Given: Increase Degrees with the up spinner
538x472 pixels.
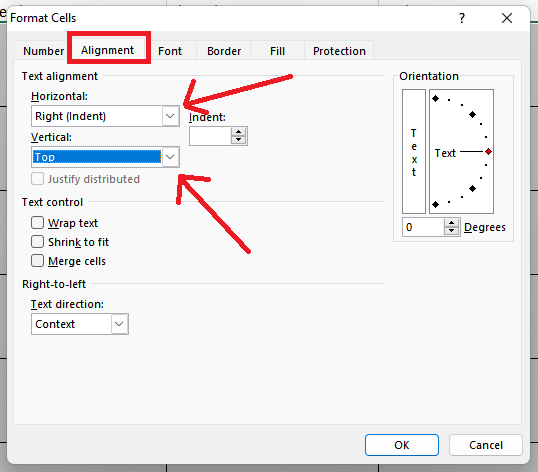Looking at the screenshot, I should 452,223.
